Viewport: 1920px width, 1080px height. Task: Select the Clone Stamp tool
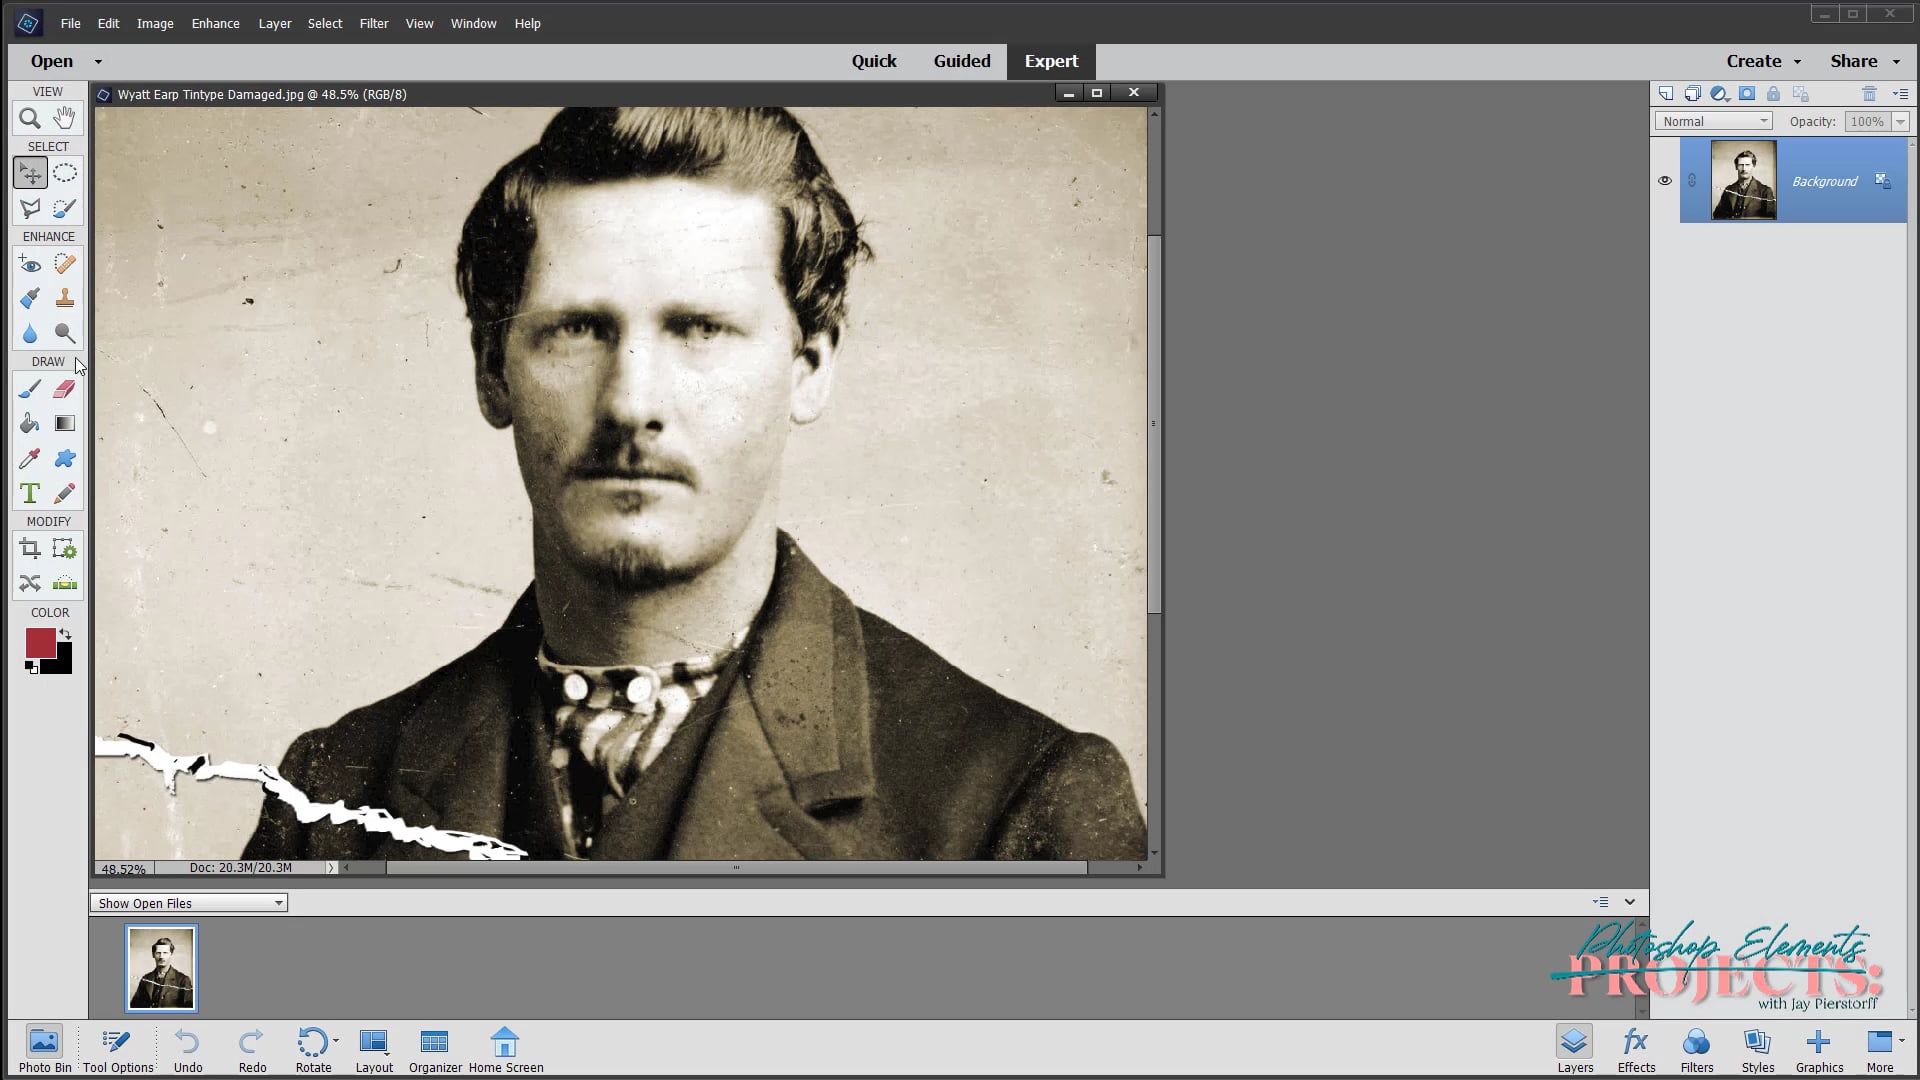tap(64, 298)
